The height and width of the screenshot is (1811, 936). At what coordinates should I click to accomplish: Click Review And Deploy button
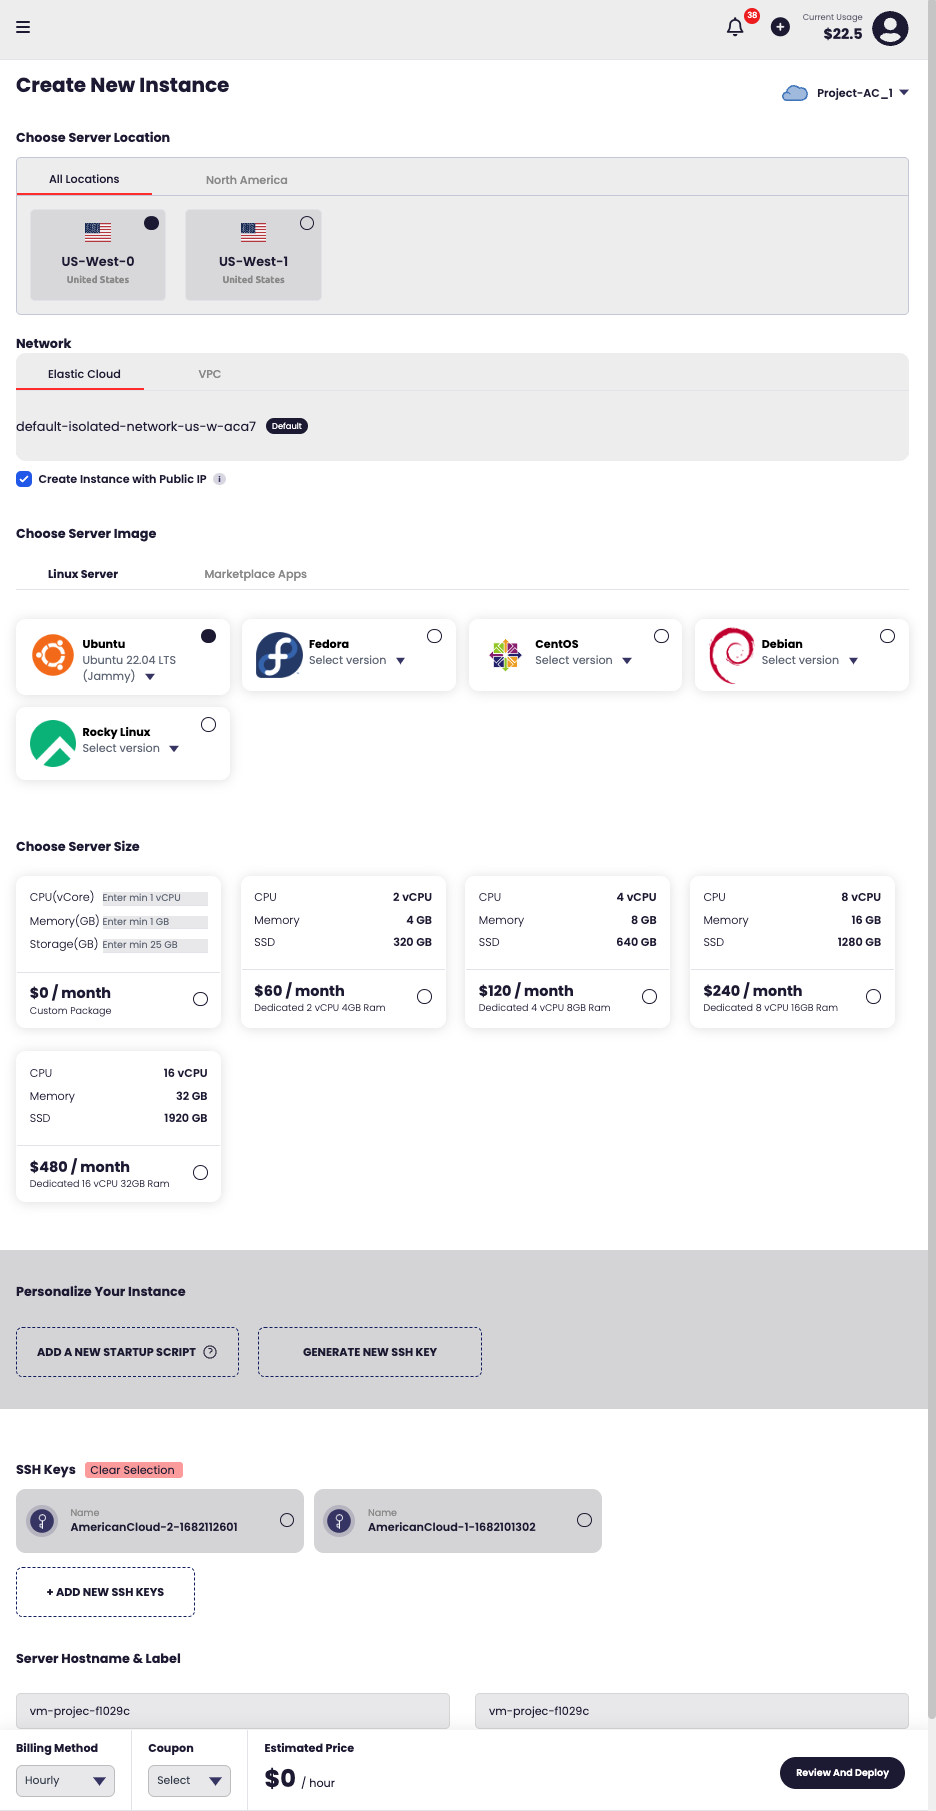pyautogui.click(x=842, y=1772)
